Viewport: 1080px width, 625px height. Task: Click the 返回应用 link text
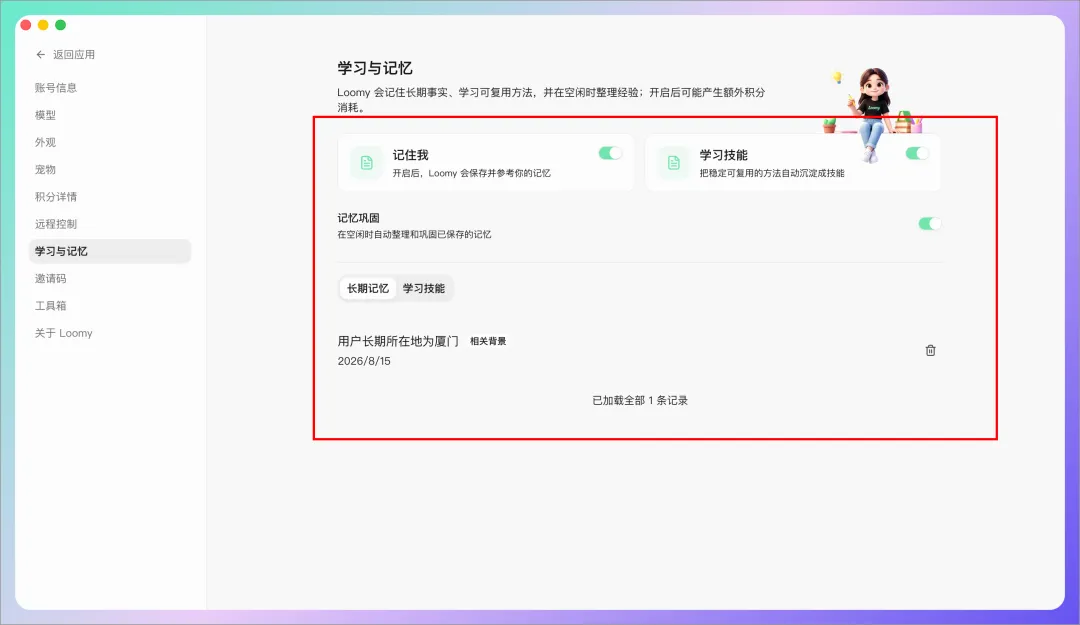[74, 54]
